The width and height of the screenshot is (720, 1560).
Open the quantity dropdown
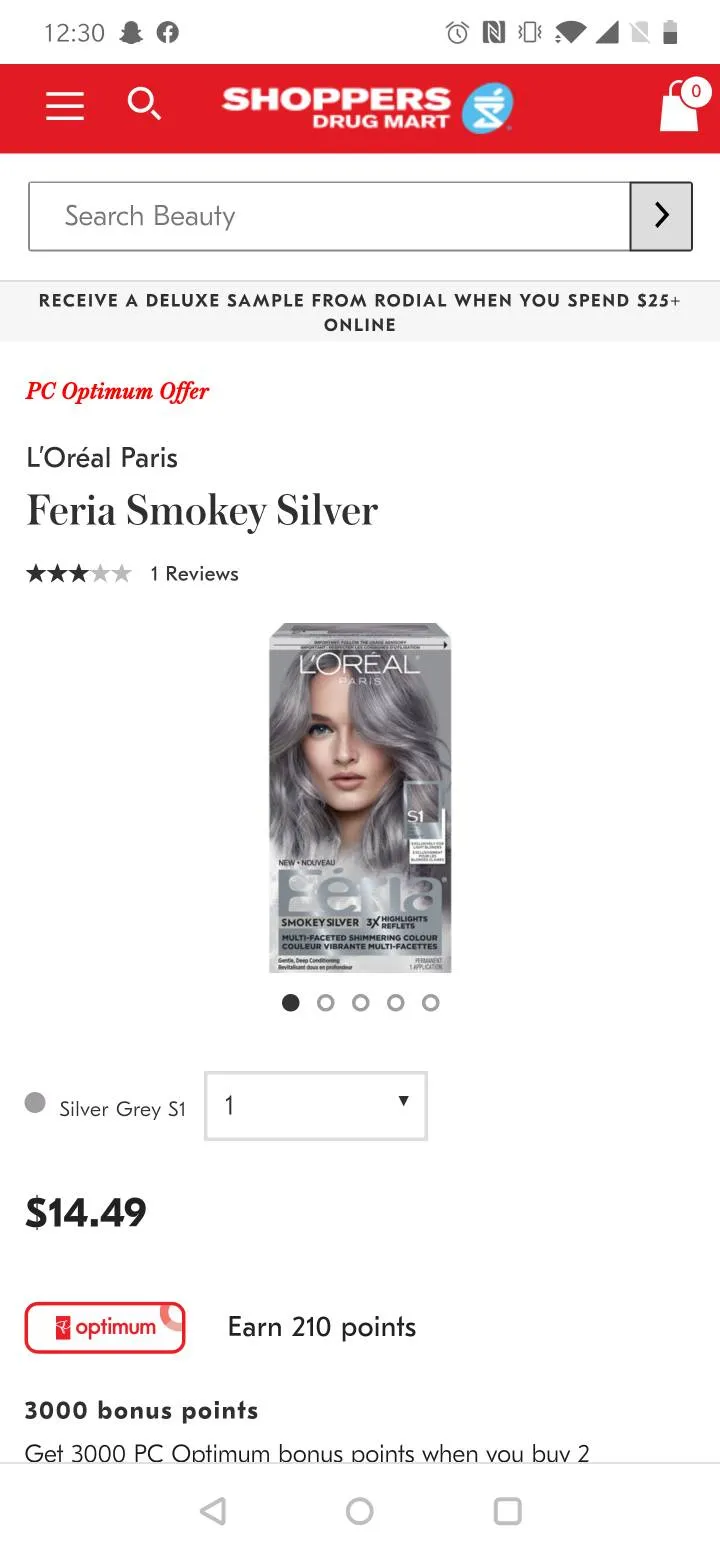click(x=316, y=1106)
